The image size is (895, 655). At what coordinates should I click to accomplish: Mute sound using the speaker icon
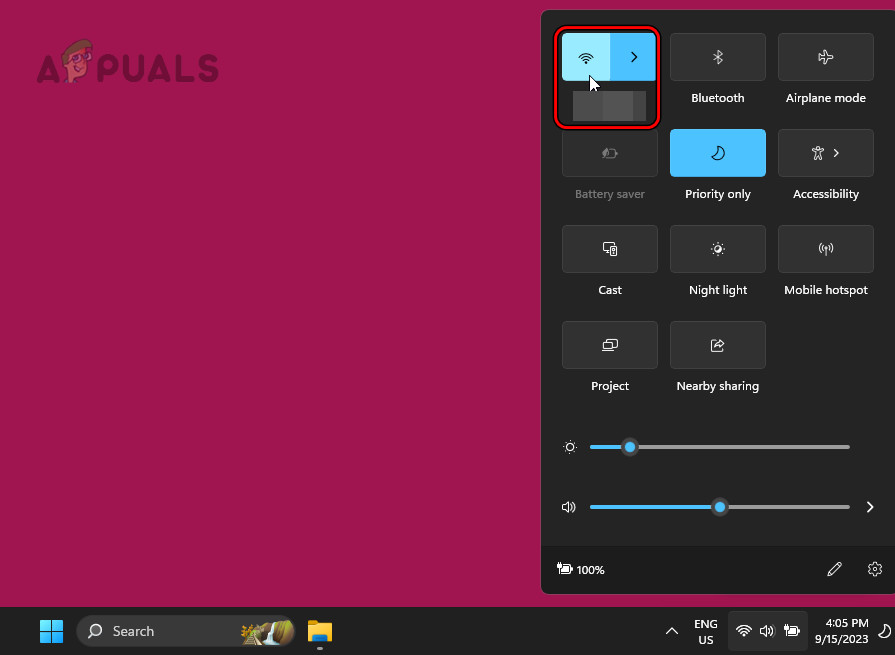569,507
